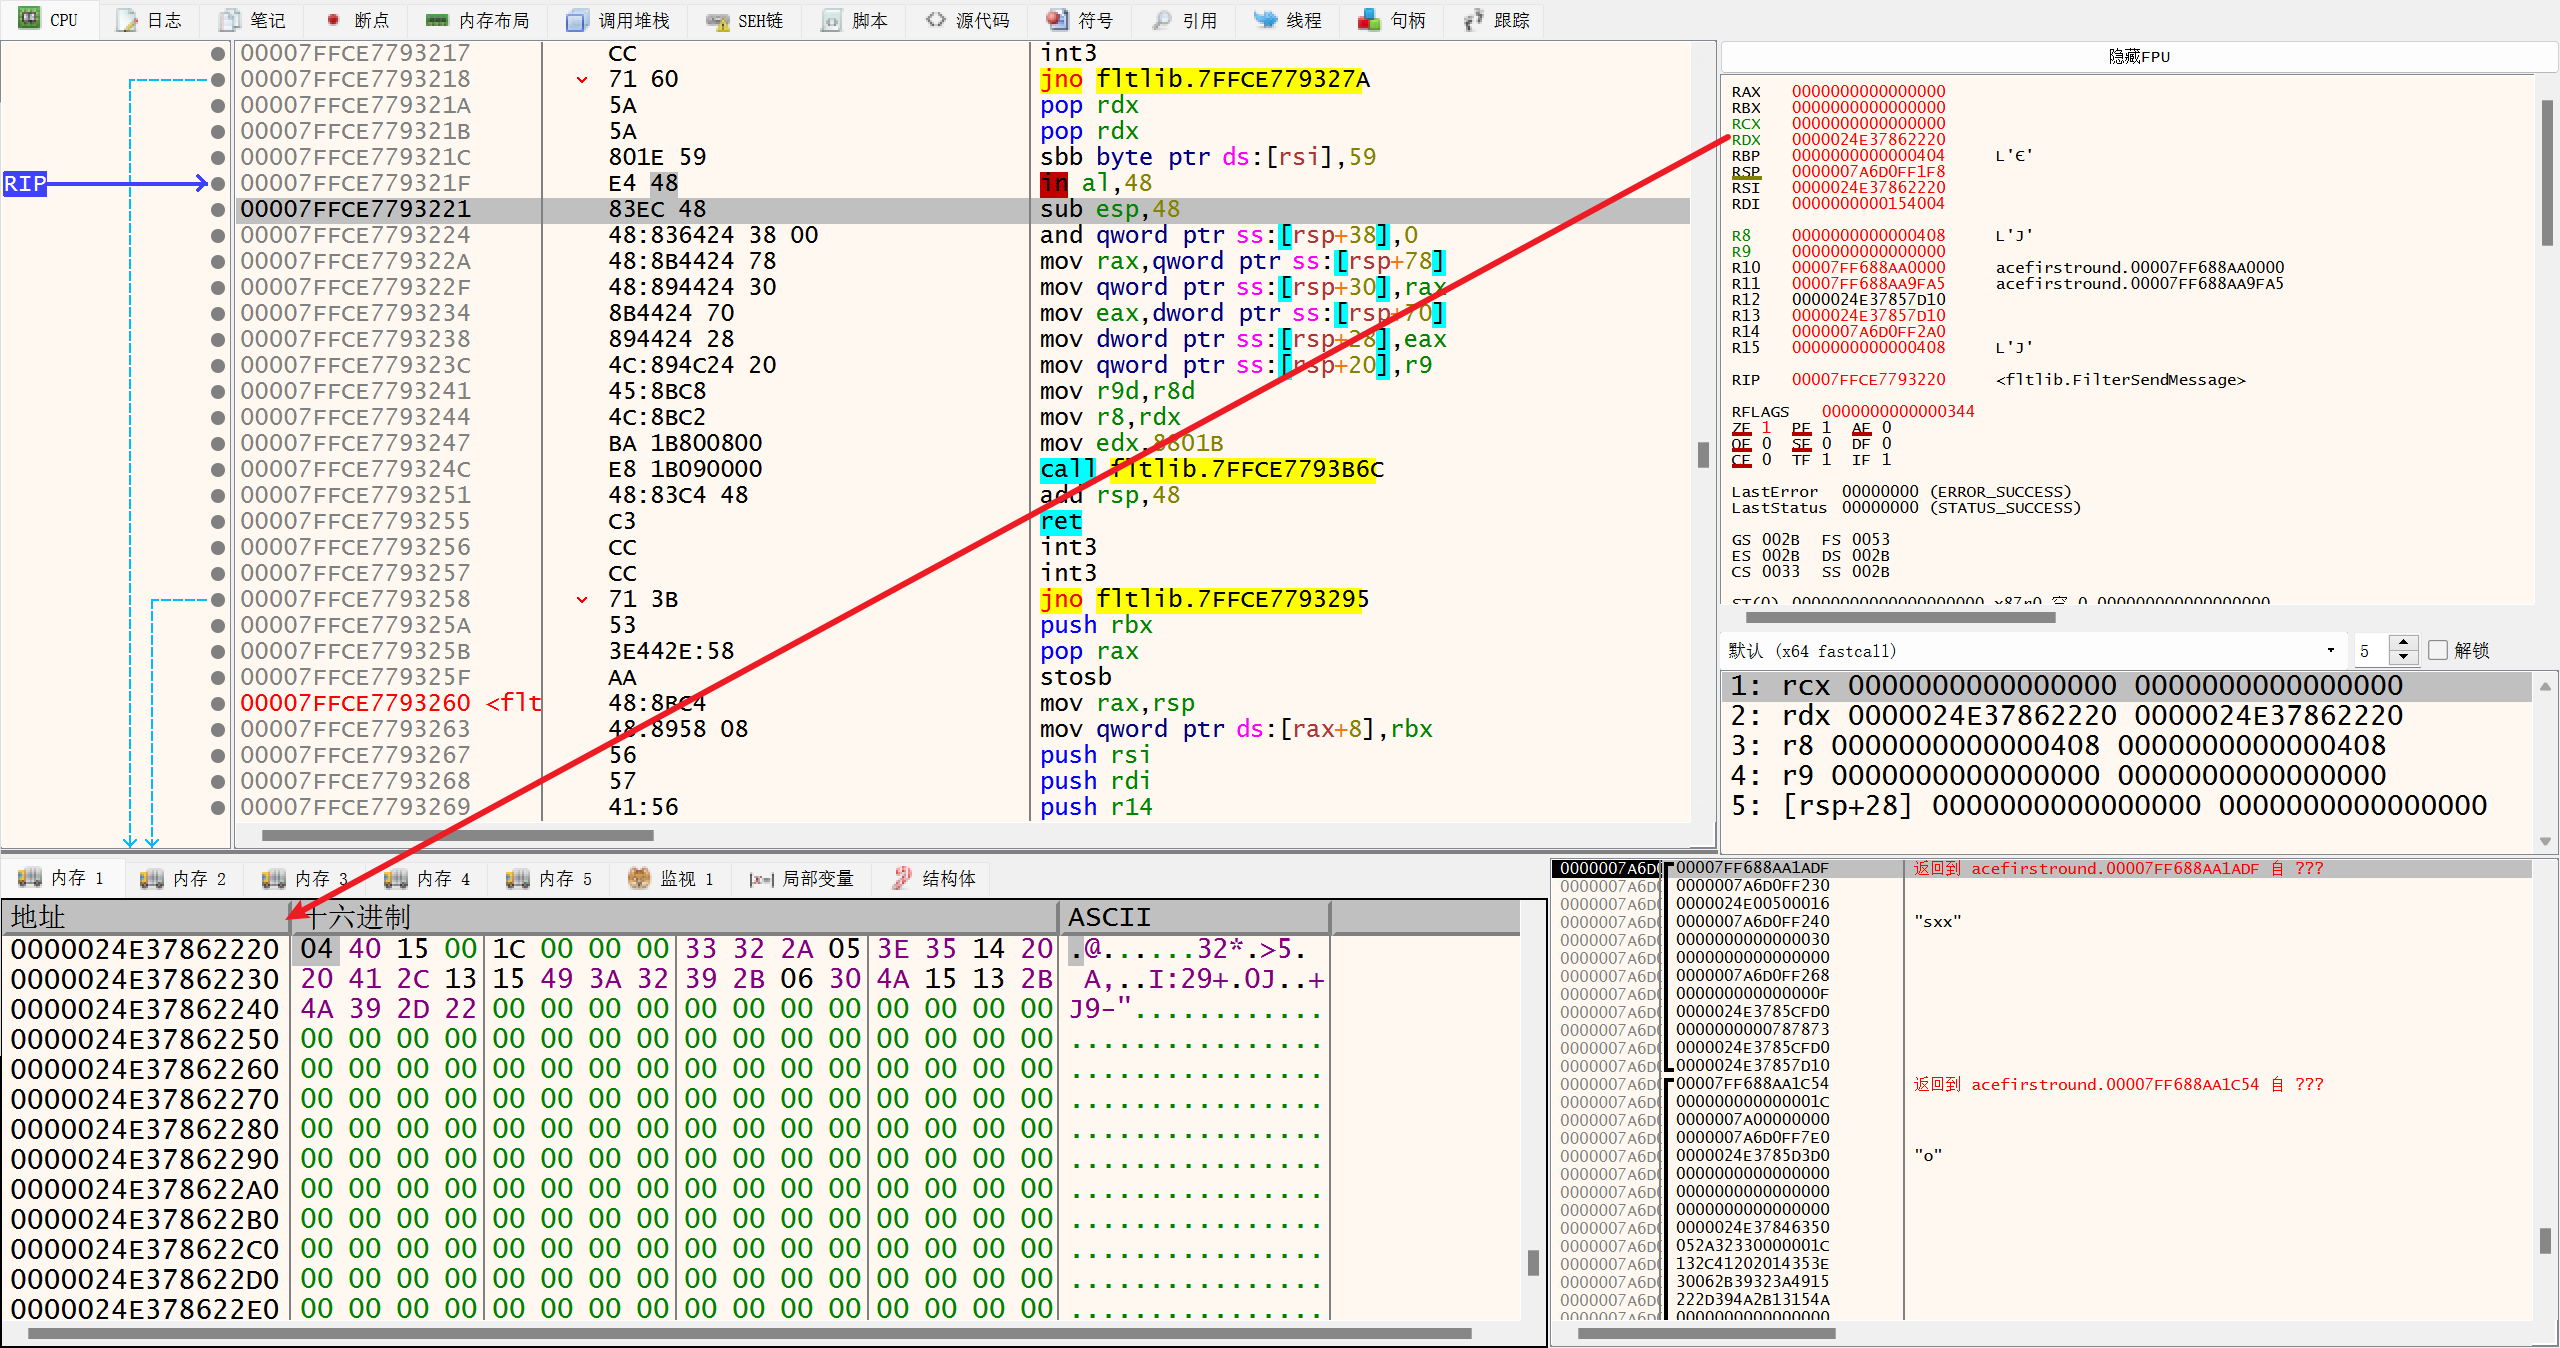Open the 句柄 handles tab icon
The width and height of the screenshot is (2560, 1348).
point(1369,20)
